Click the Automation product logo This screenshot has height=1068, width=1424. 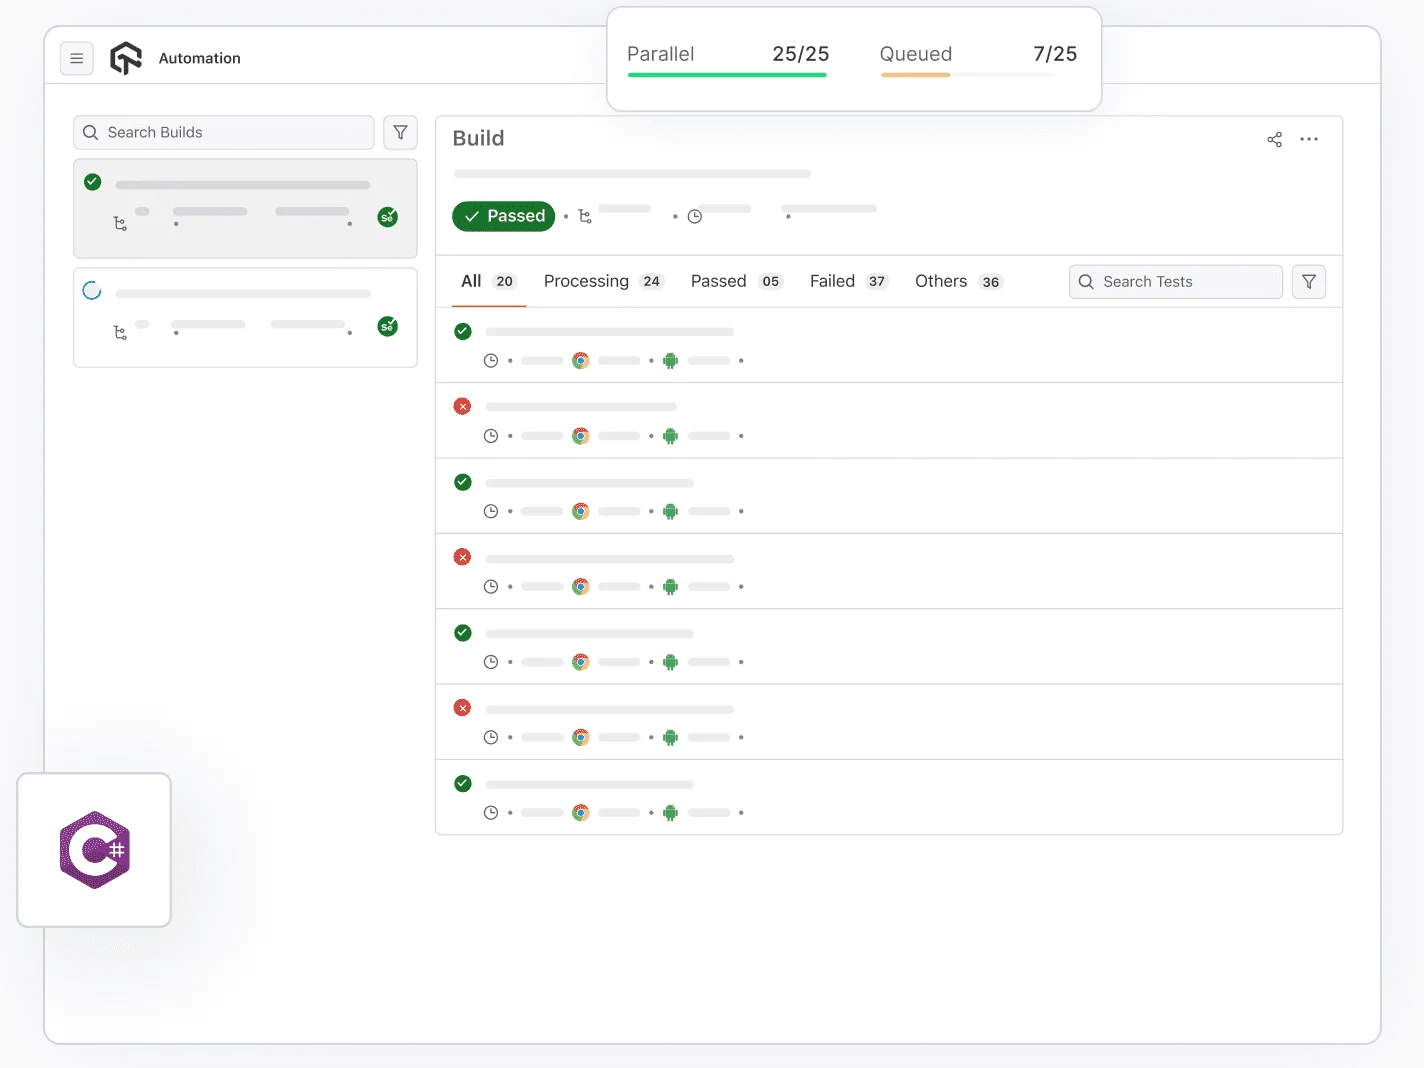pos(125,58)
